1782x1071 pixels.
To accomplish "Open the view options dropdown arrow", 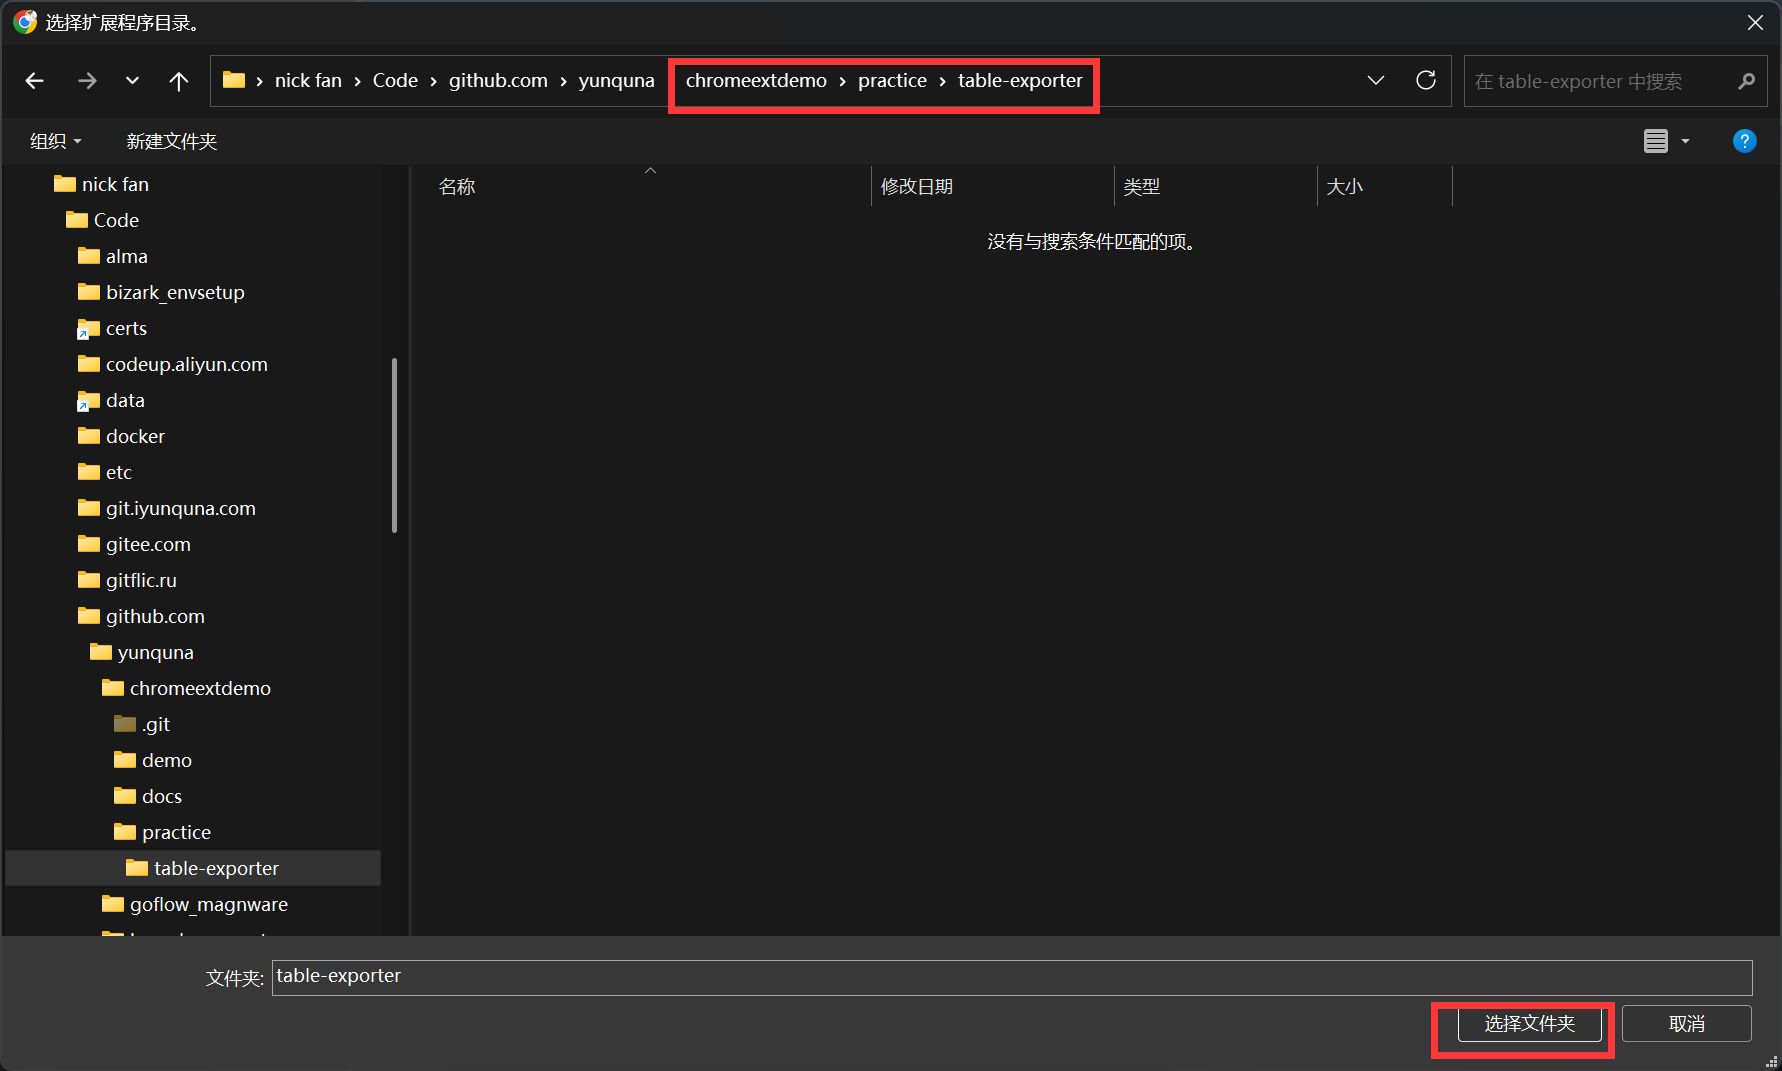I will pyautogui.click(x=1685, y=141).
